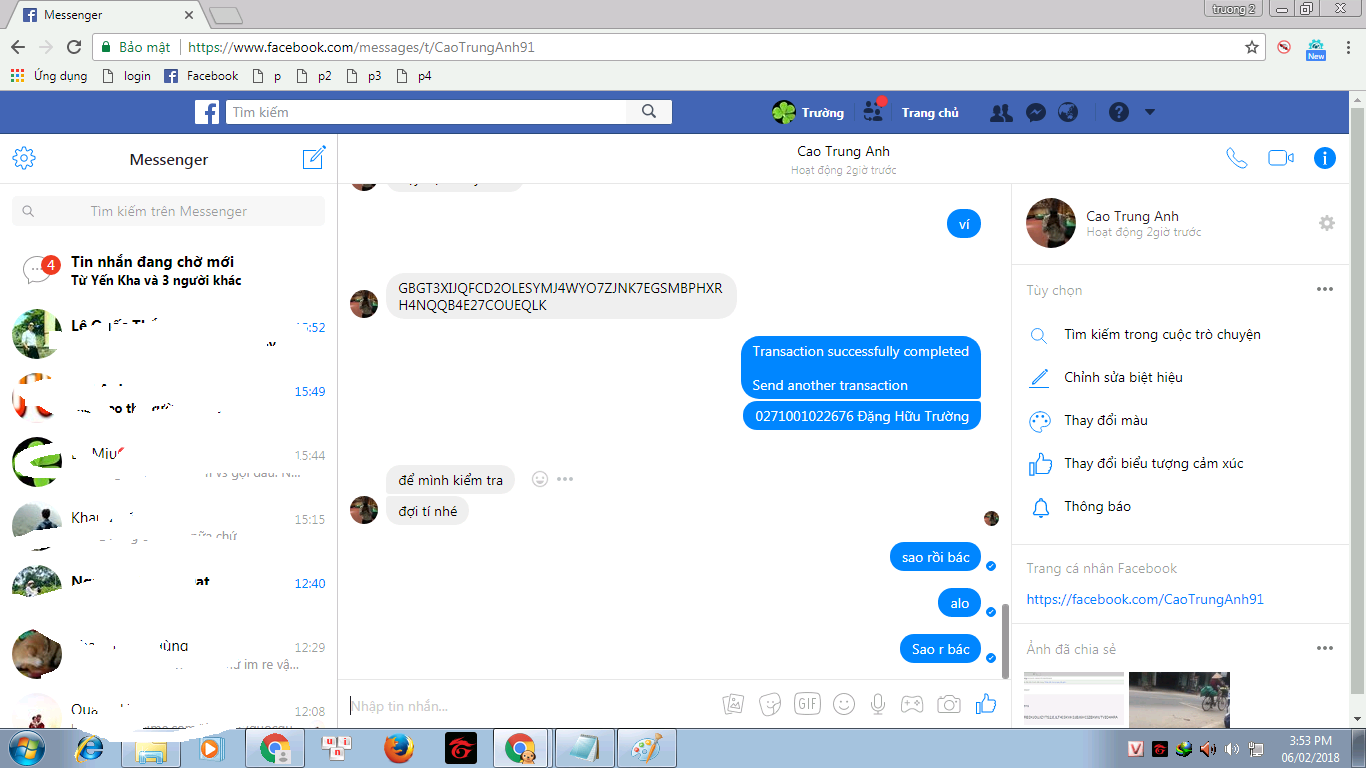The width and height of the screenshot is (1366, 768).
Task: Click the camera icon in composer
Action: tap(949, 704)
